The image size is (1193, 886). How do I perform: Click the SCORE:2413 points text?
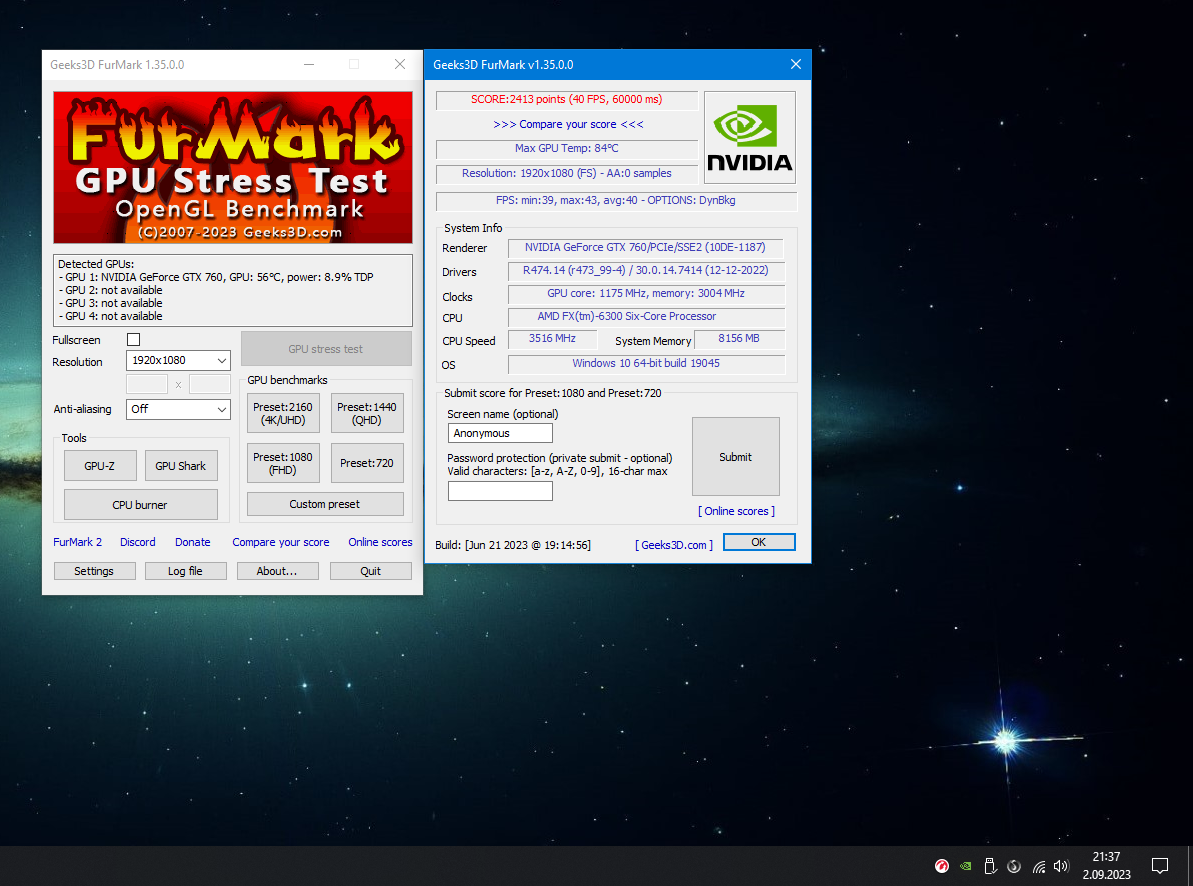(567, 99)
